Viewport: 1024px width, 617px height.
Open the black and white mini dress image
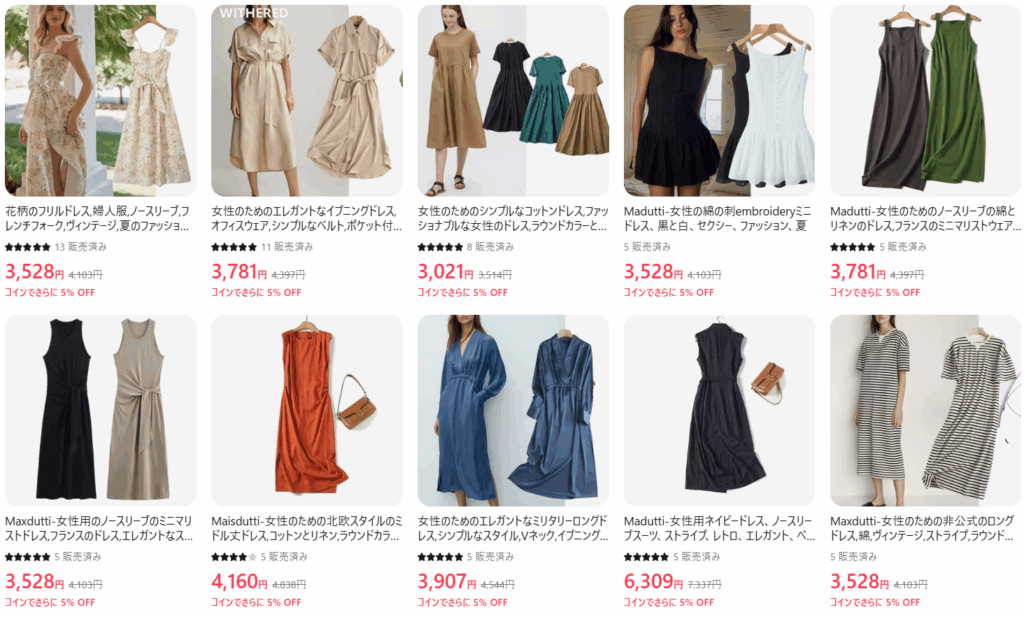720,101
